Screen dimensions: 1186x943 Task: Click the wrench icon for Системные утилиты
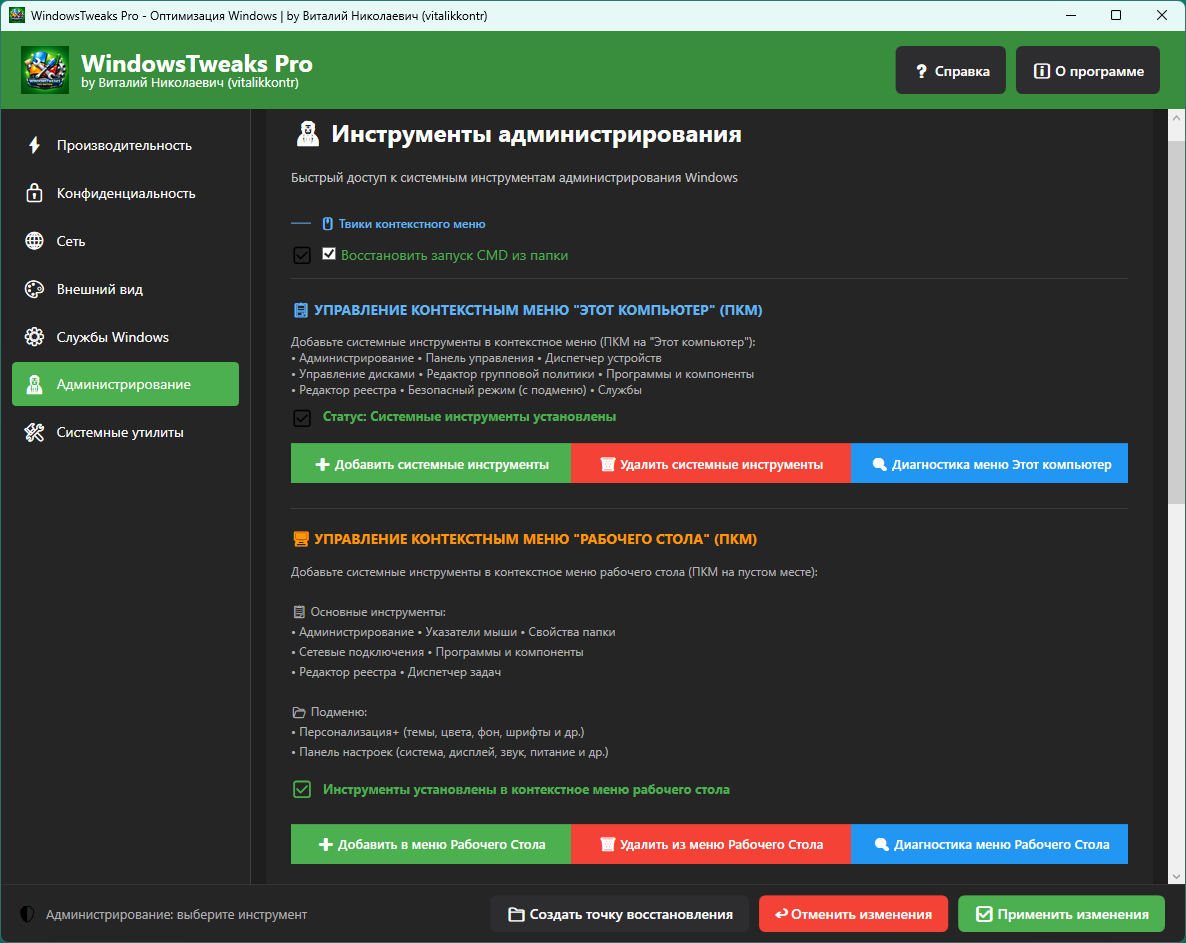(35, 433)
